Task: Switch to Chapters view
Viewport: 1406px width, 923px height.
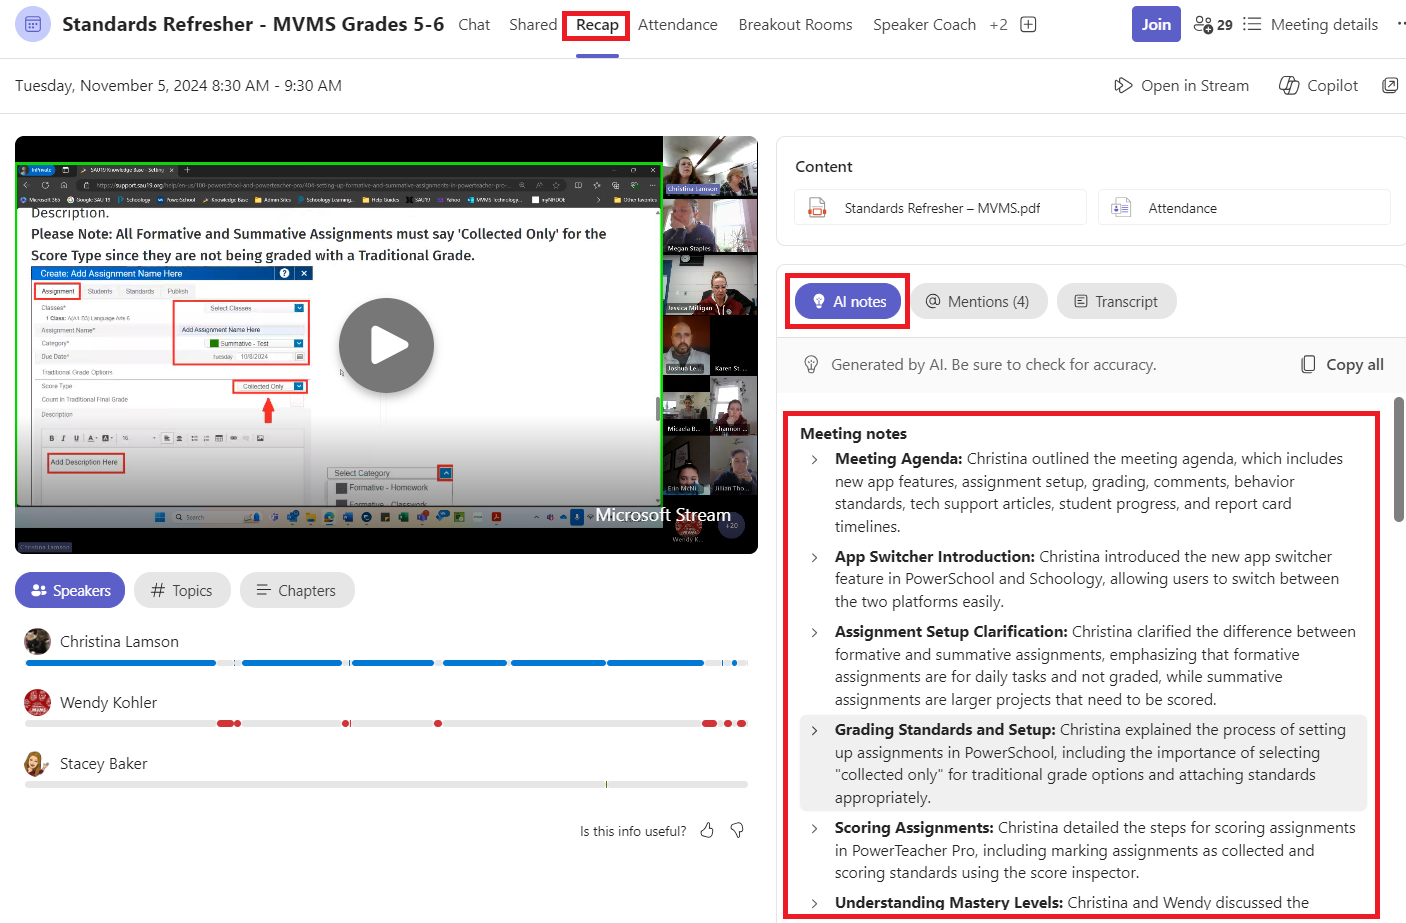Action: tap(297, 590)
